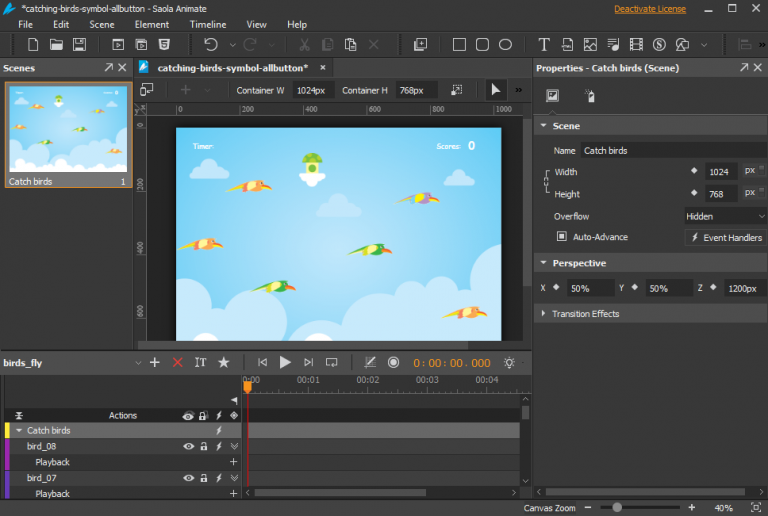Insert a video element
Screen dimensions: 768x516
coord(636,45)
